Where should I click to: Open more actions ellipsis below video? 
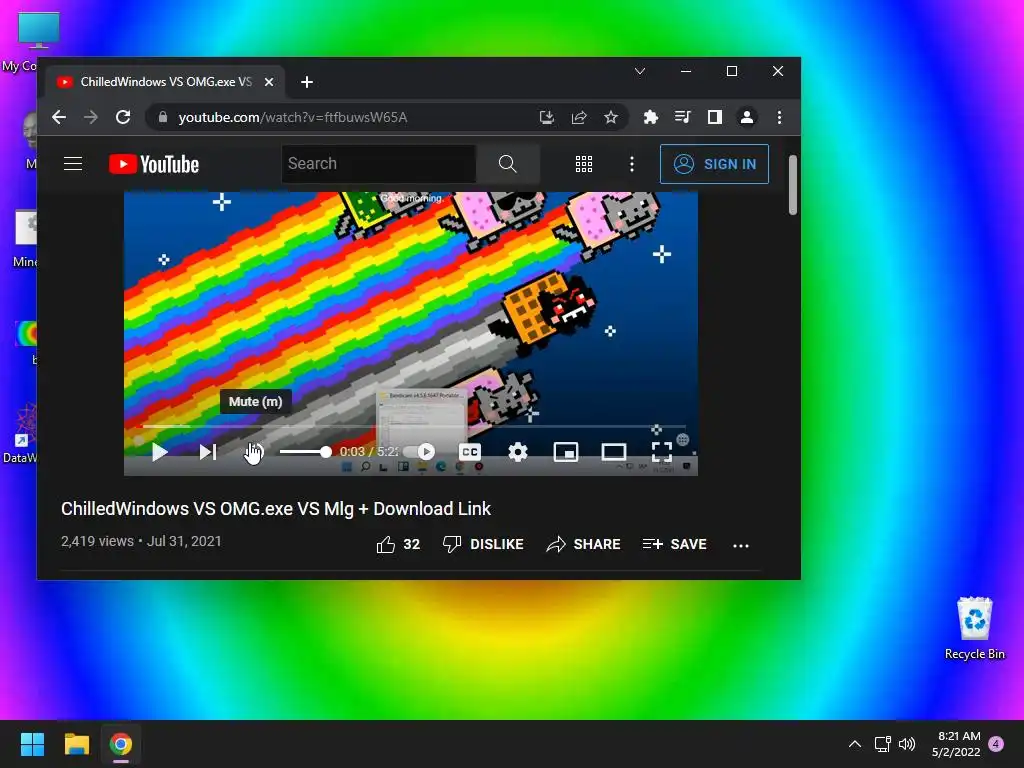pyautogui.click(x=741, y=545)
